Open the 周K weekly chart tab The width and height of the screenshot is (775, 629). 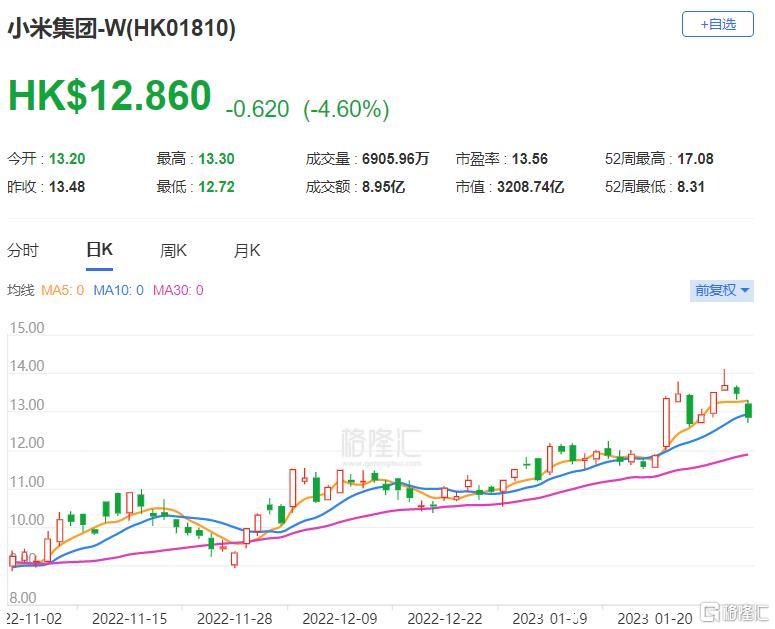[x=173, y=251]
